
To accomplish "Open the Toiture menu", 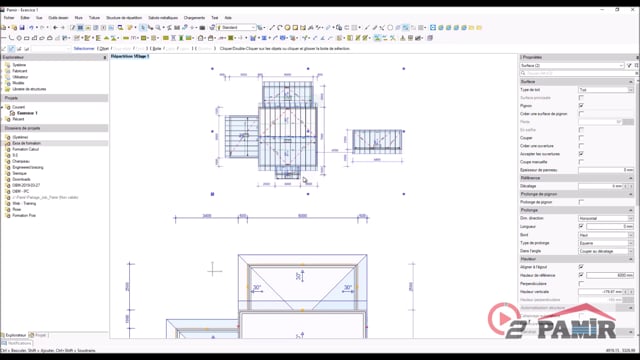I will point(94,18).
